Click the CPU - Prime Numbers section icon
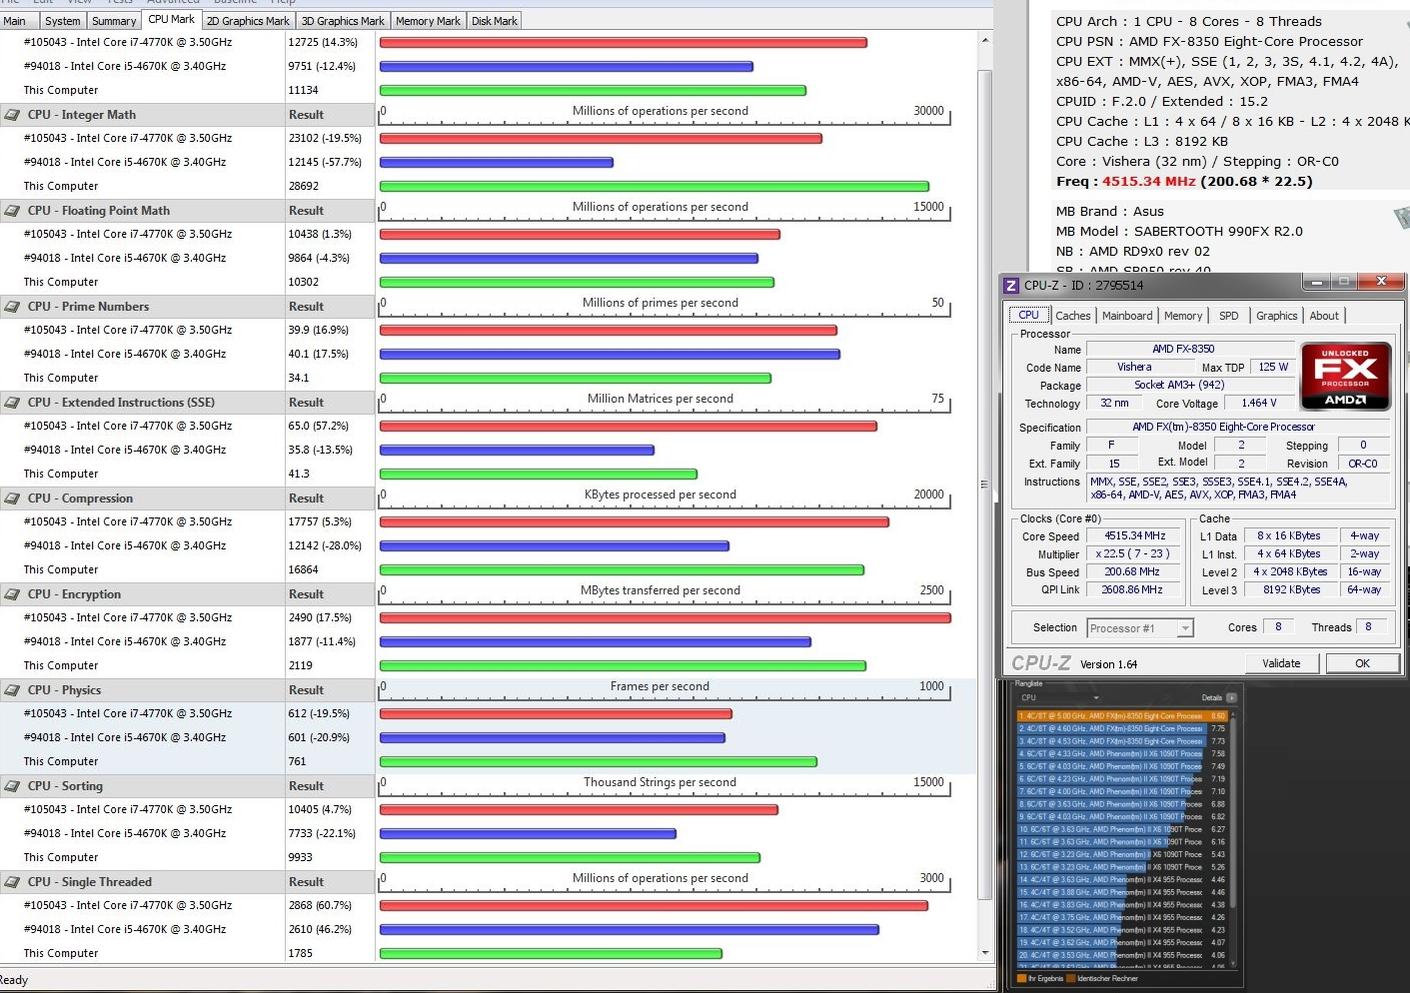 pos(12,307)
